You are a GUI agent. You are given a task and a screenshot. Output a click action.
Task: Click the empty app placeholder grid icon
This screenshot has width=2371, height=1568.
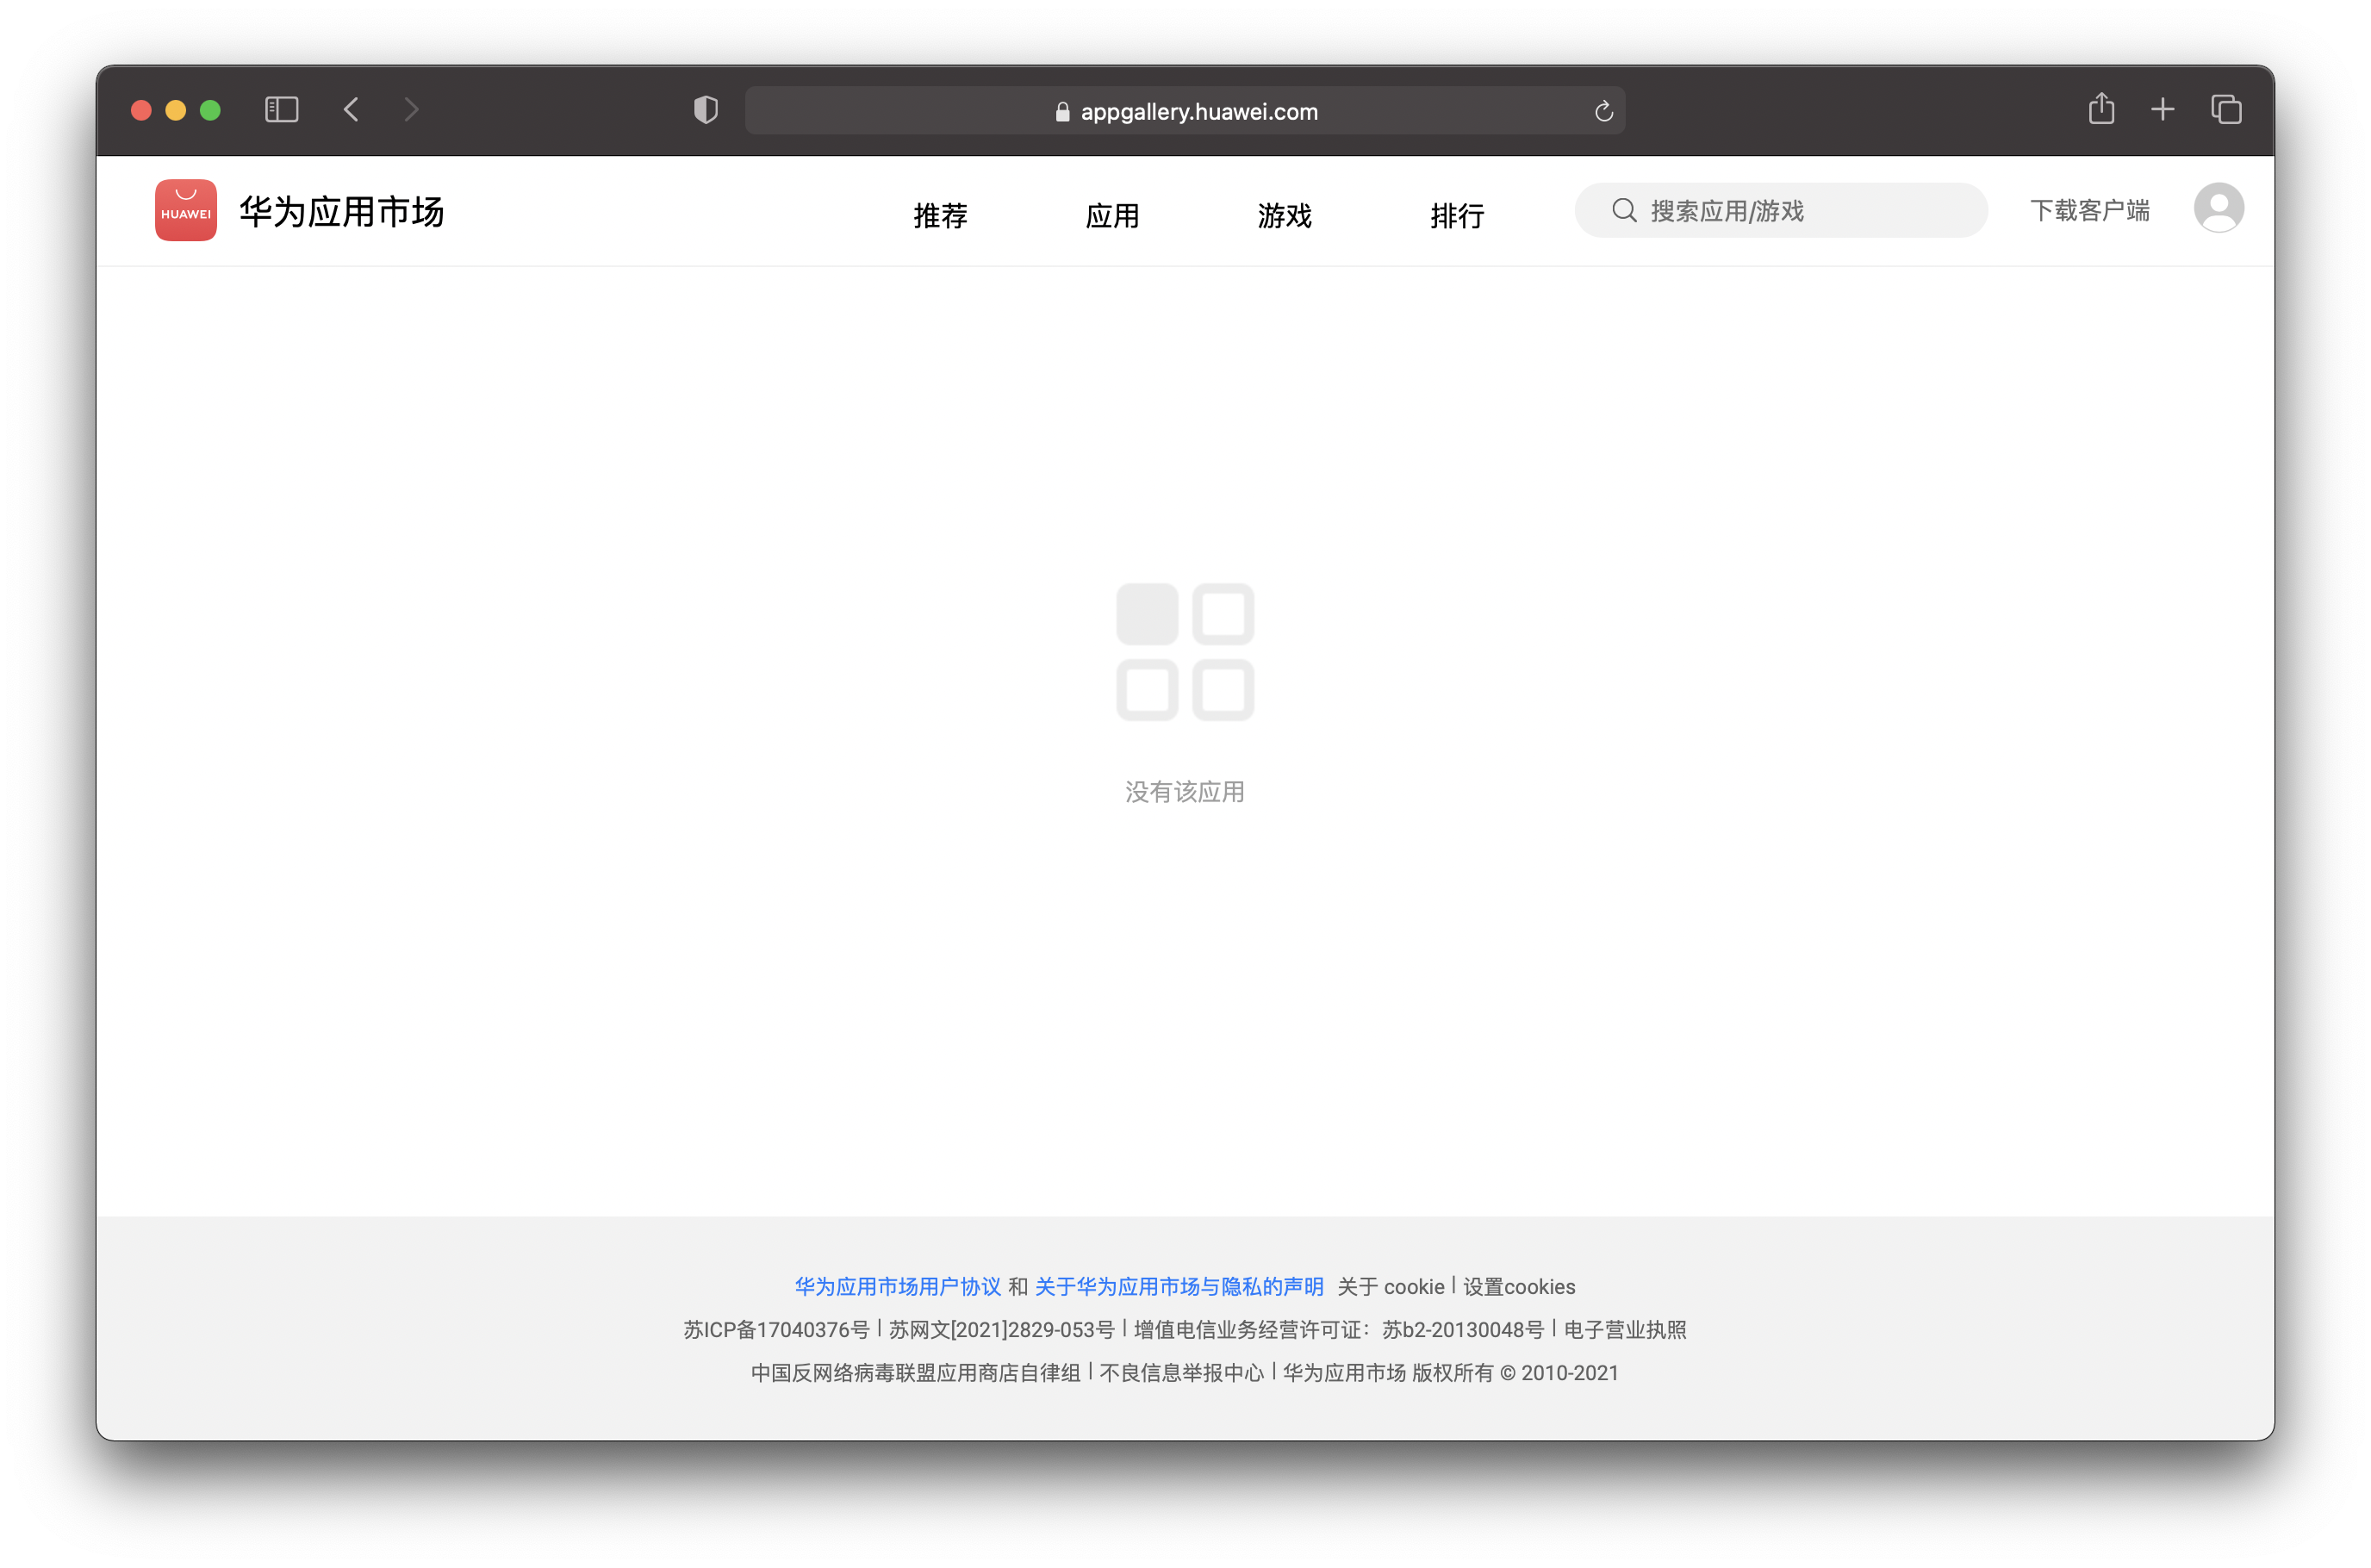[1185, 652]
